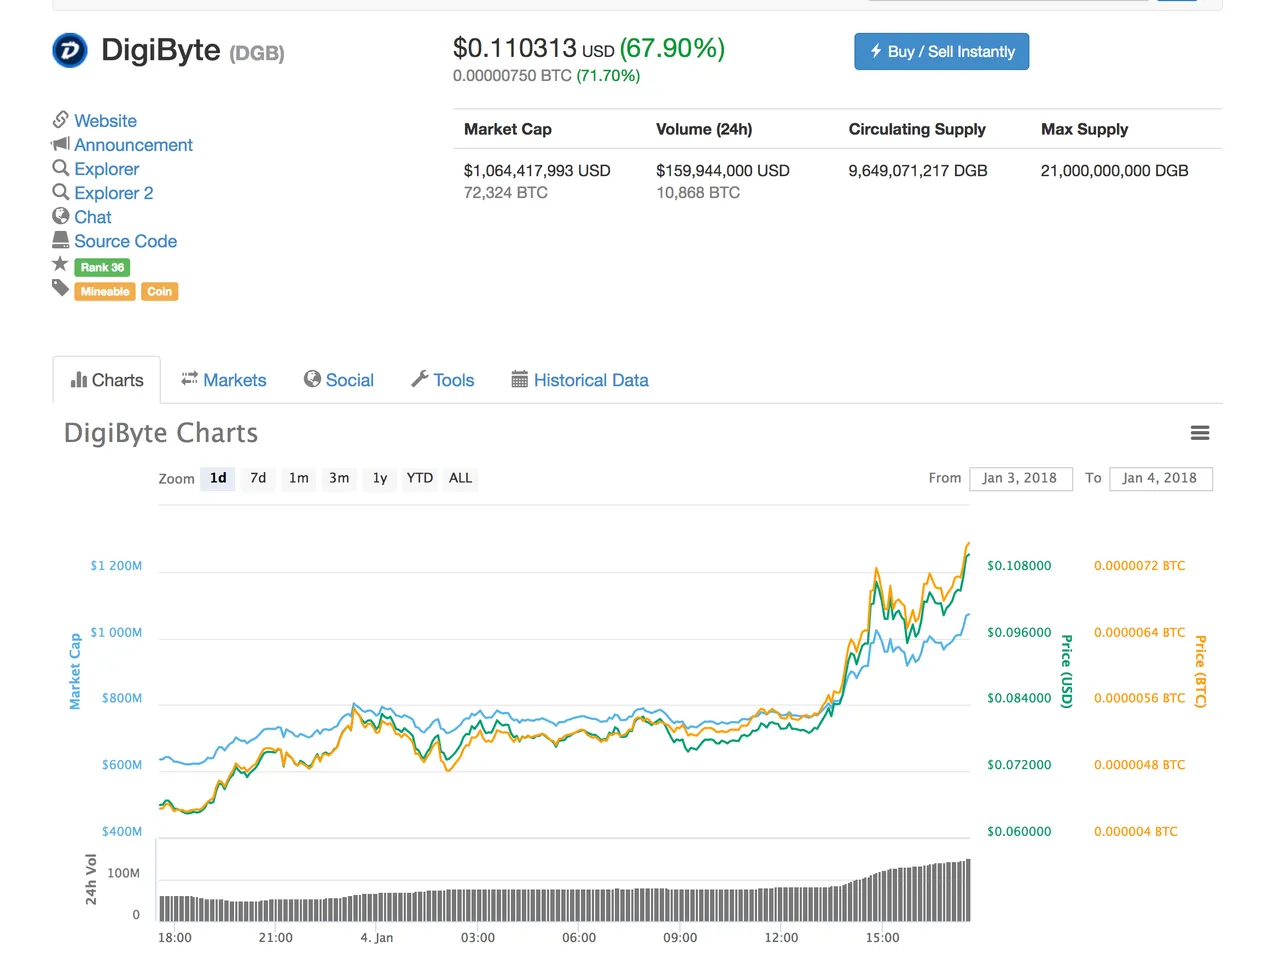Click the (67.90%) price change text

pyautogui.click(x=672, y=48)
